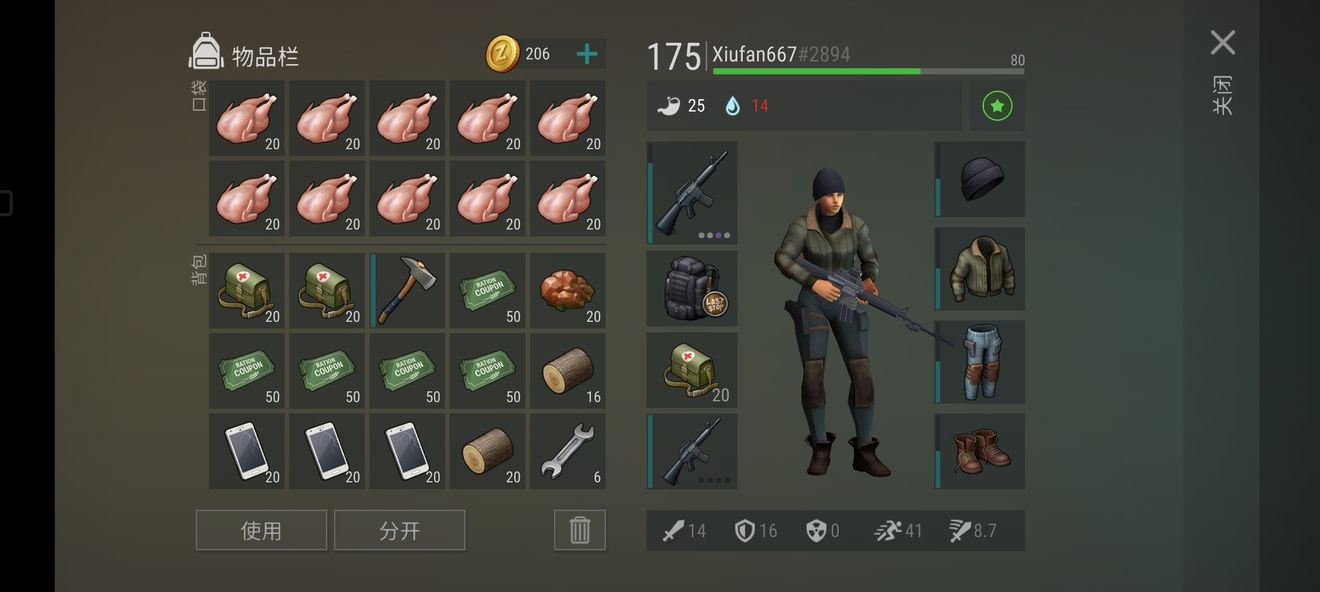Open the green star perks icon
The image size is (1320, 592).
tap(997, 106)
